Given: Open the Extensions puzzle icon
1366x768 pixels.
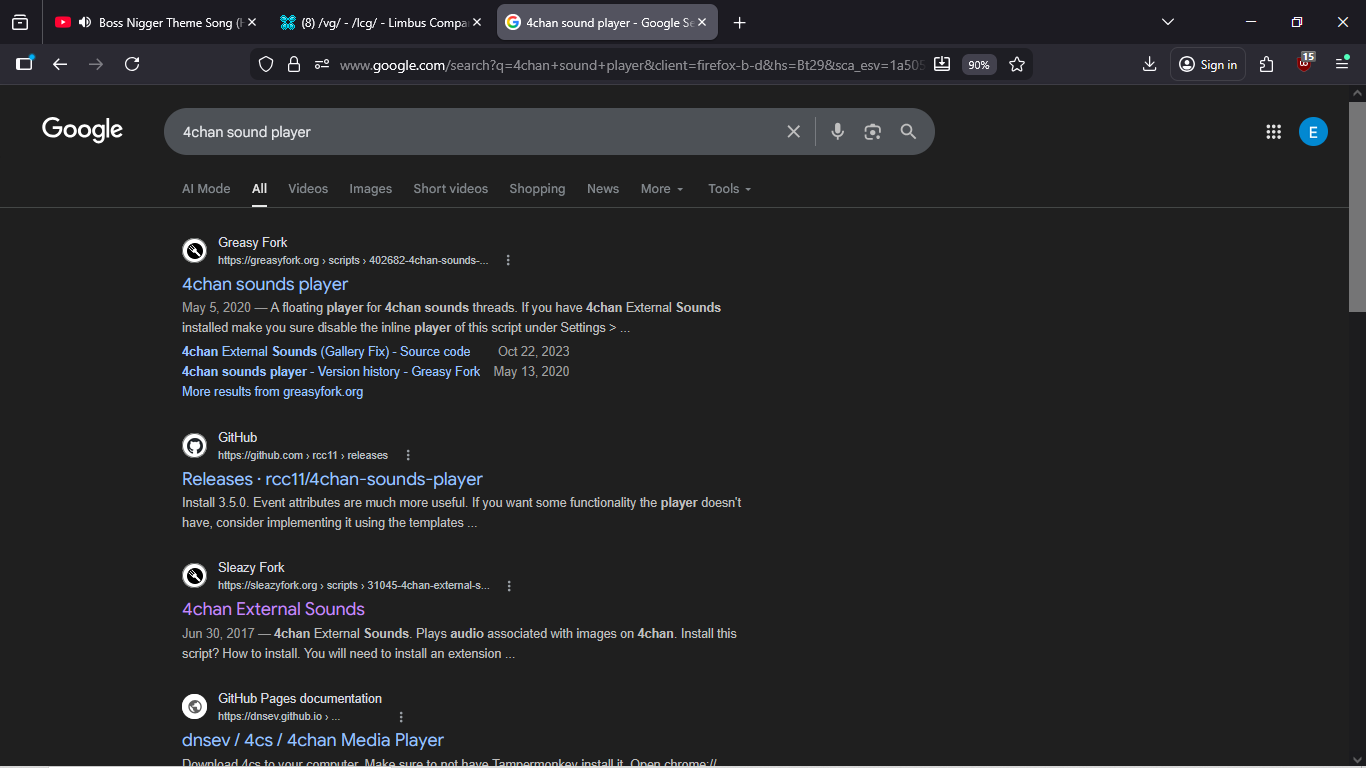Looking at the screenshot, I should coord(1267,64).
